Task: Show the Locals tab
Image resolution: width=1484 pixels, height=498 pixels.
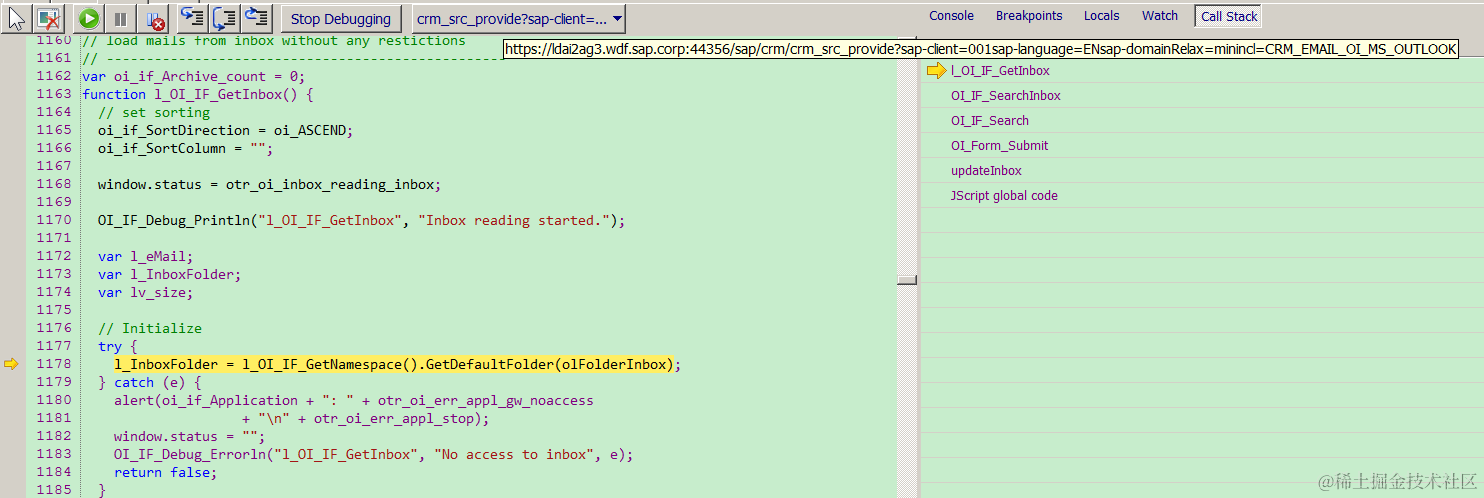Action: click(1101, 16)
